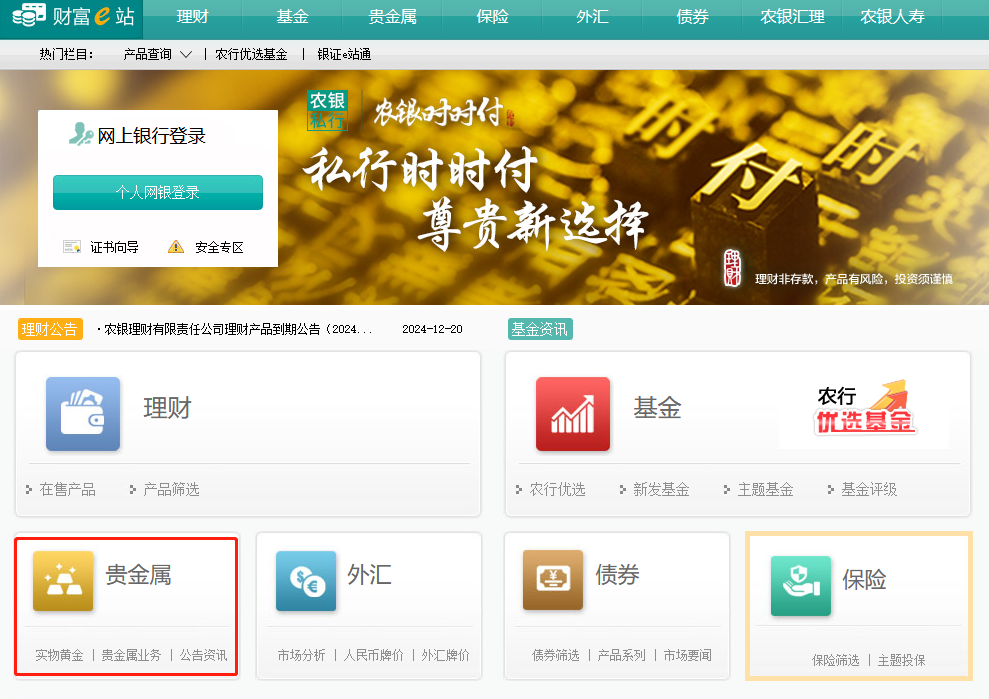The height and width of the screenshot is (699, 989).
Task: Click the 外汇 currency icon
Action: [306, 581]
